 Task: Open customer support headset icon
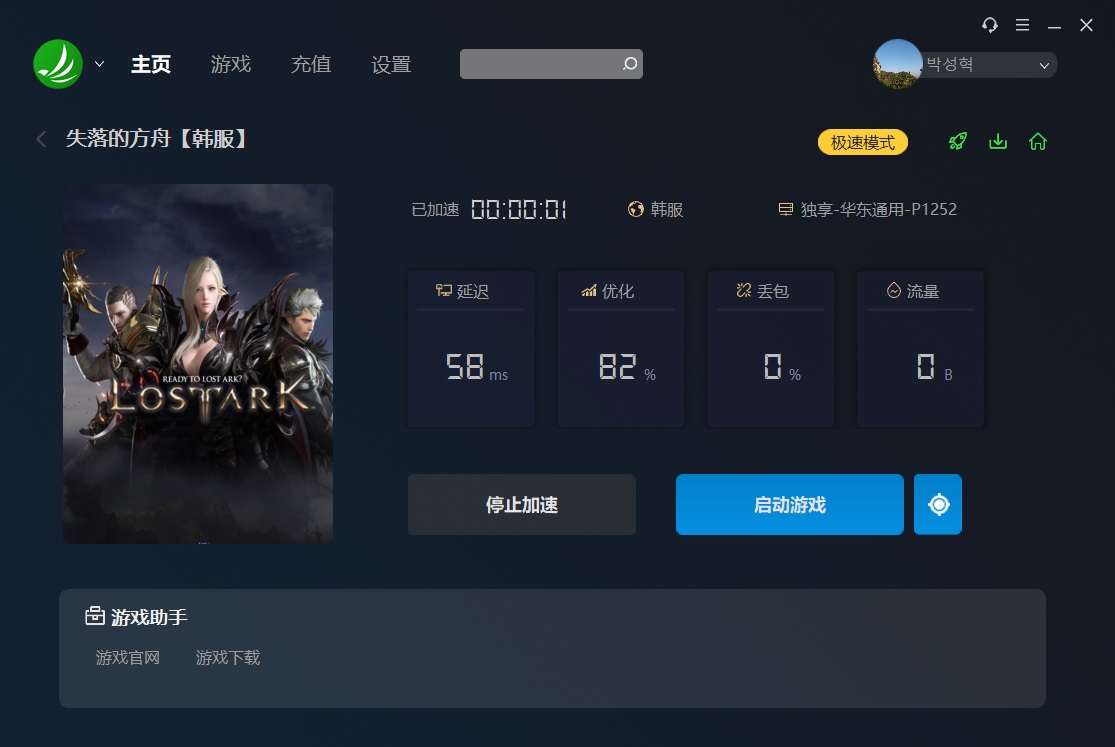[x=990, y=25]
